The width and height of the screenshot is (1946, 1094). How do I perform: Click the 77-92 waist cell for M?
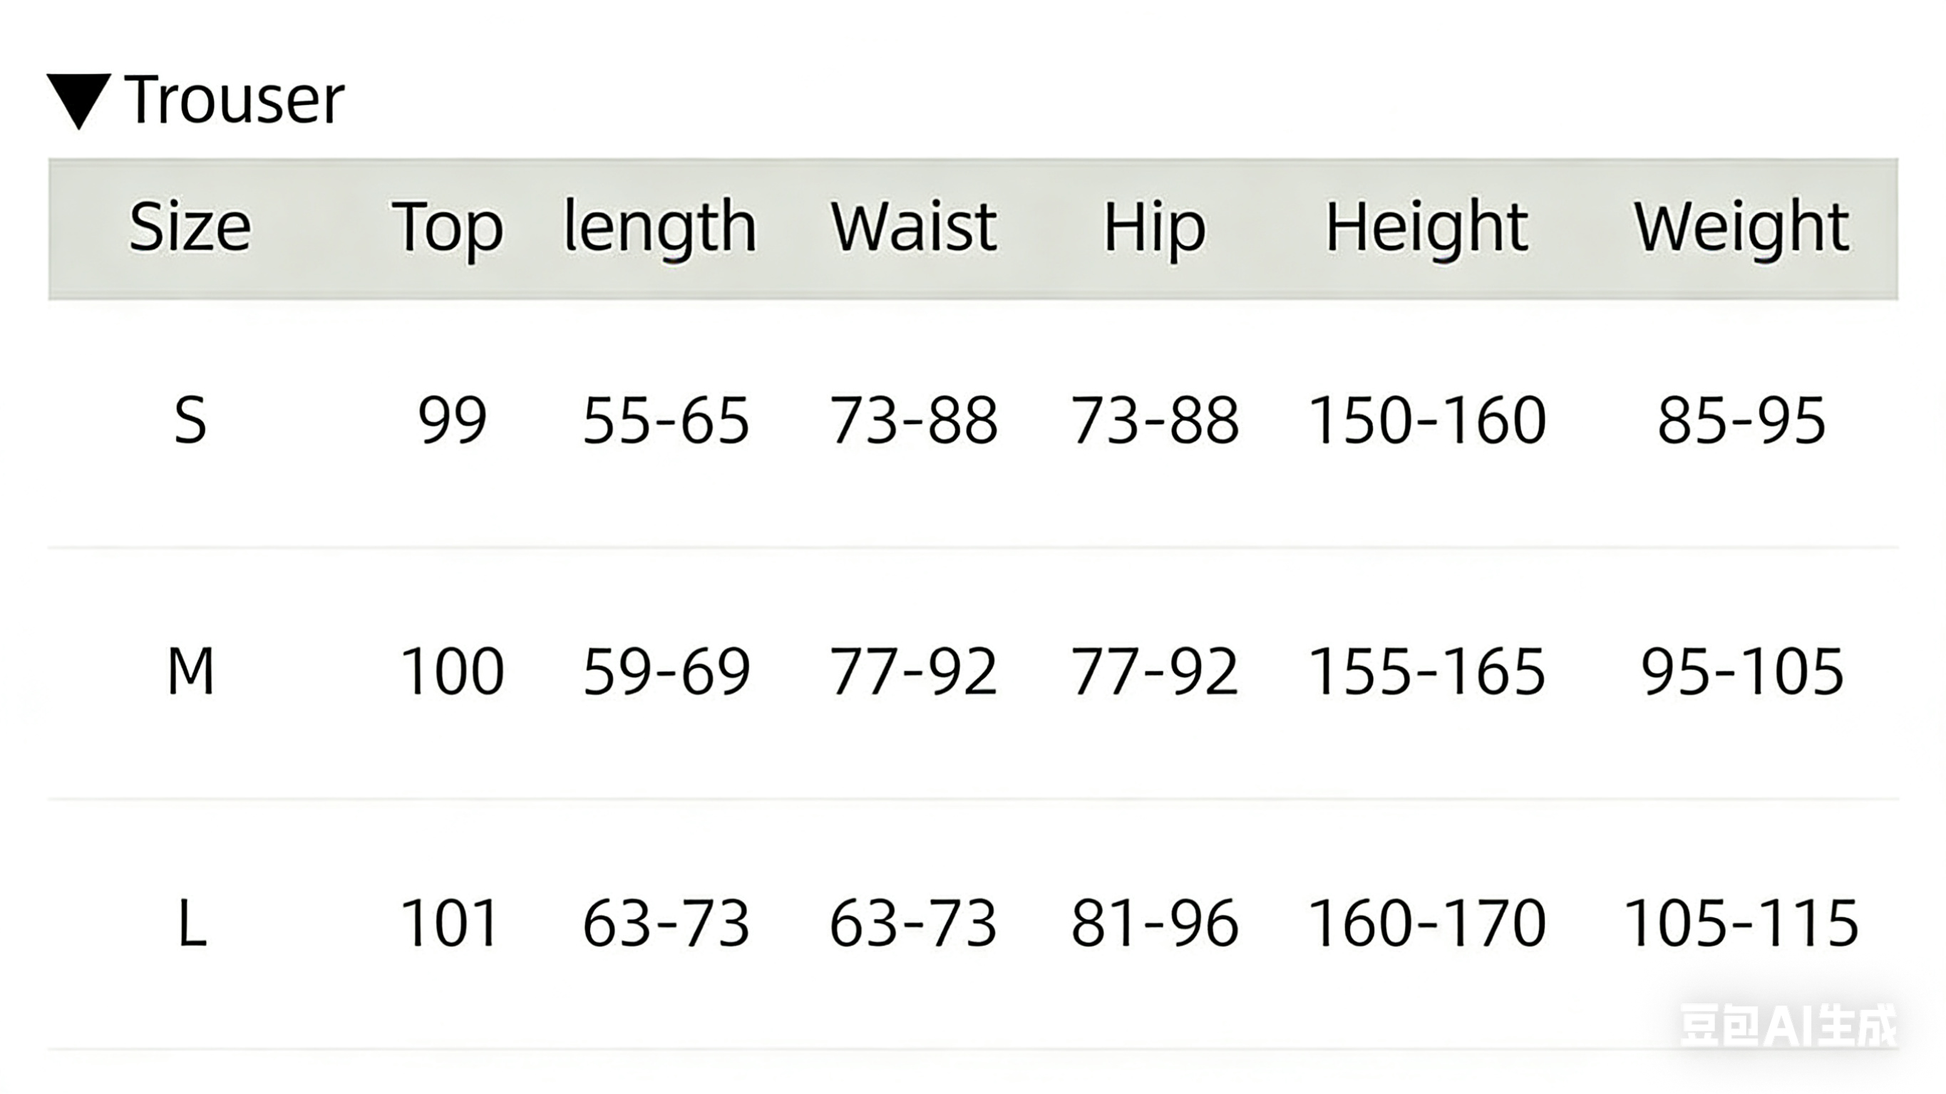913,671
